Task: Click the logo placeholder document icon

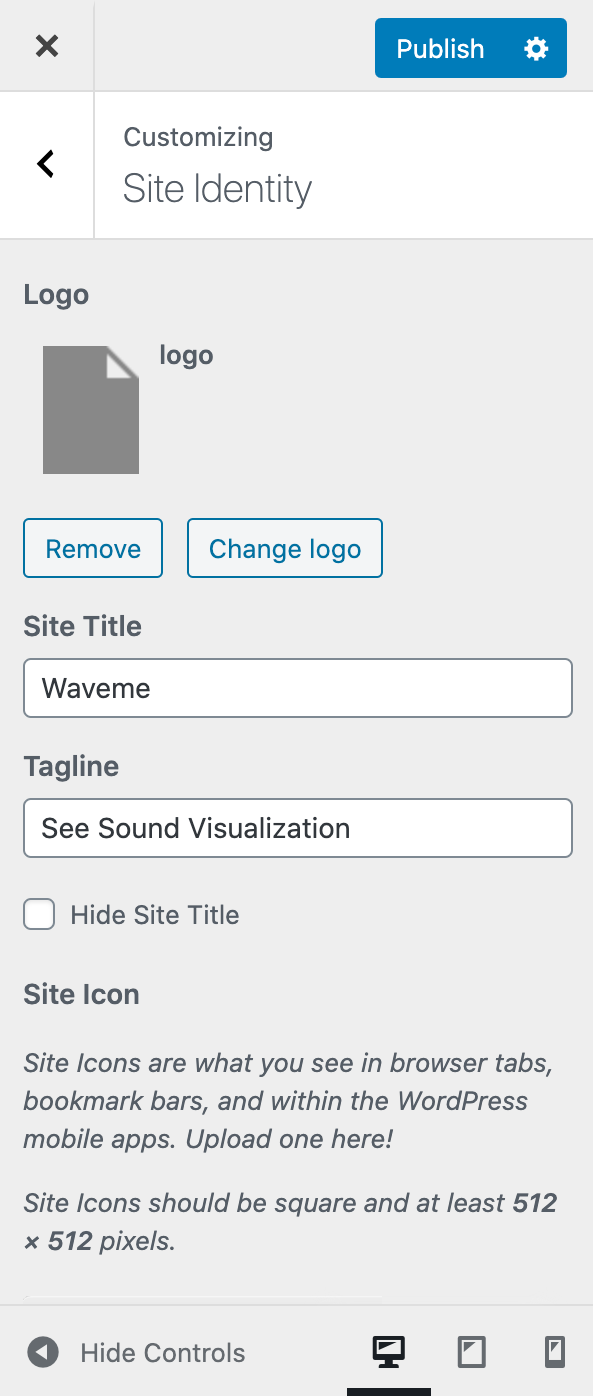Action: 90,409
